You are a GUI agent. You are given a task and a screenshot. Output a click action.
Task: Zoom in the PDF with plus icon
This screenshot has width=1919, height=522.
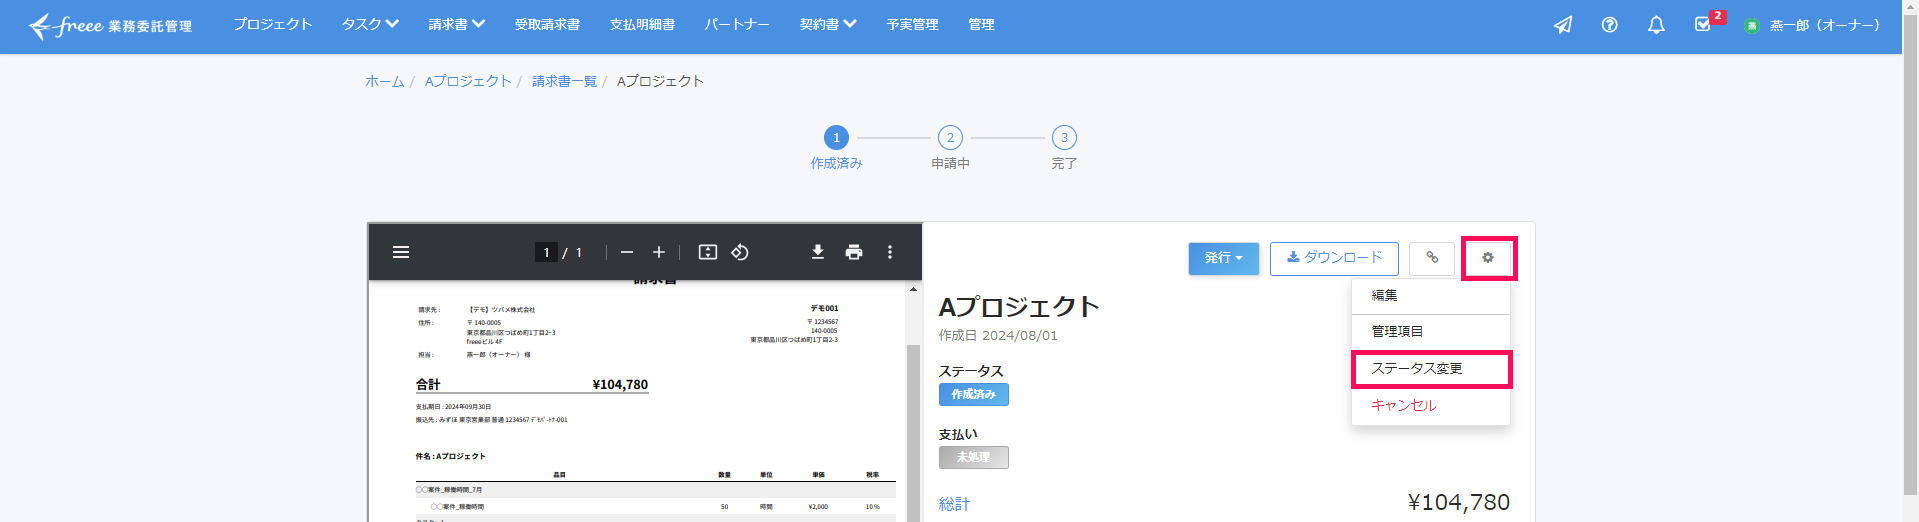(x=659, y=252)
